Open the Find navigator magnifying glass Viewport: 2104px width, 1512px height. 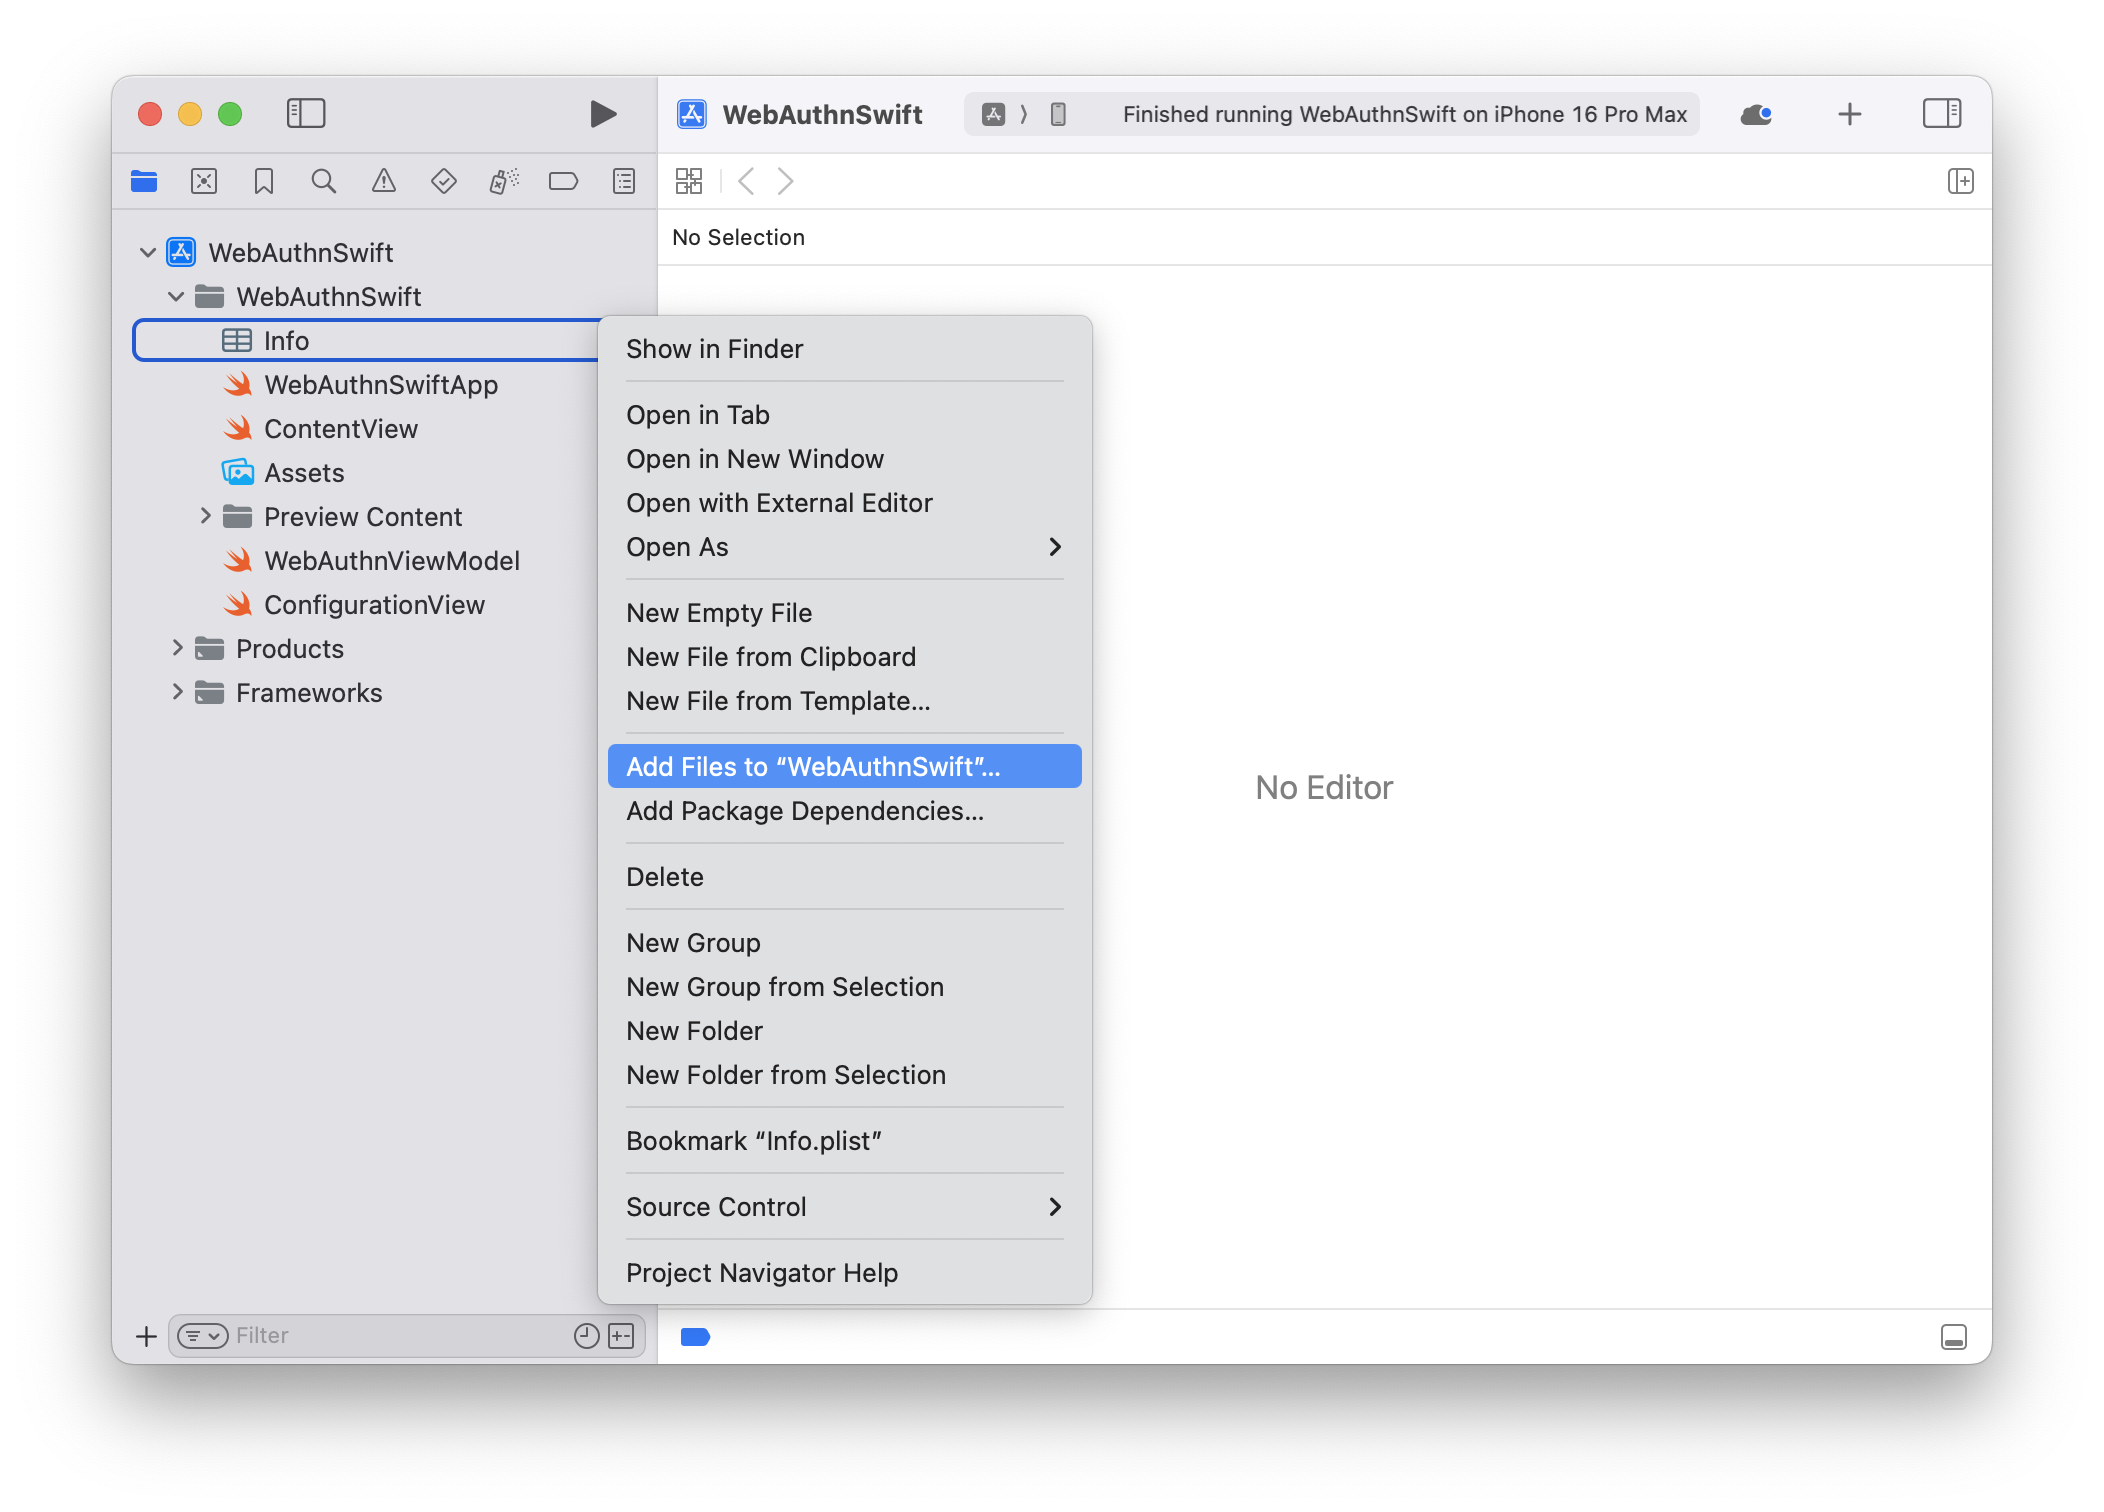[x=323, y=182]
